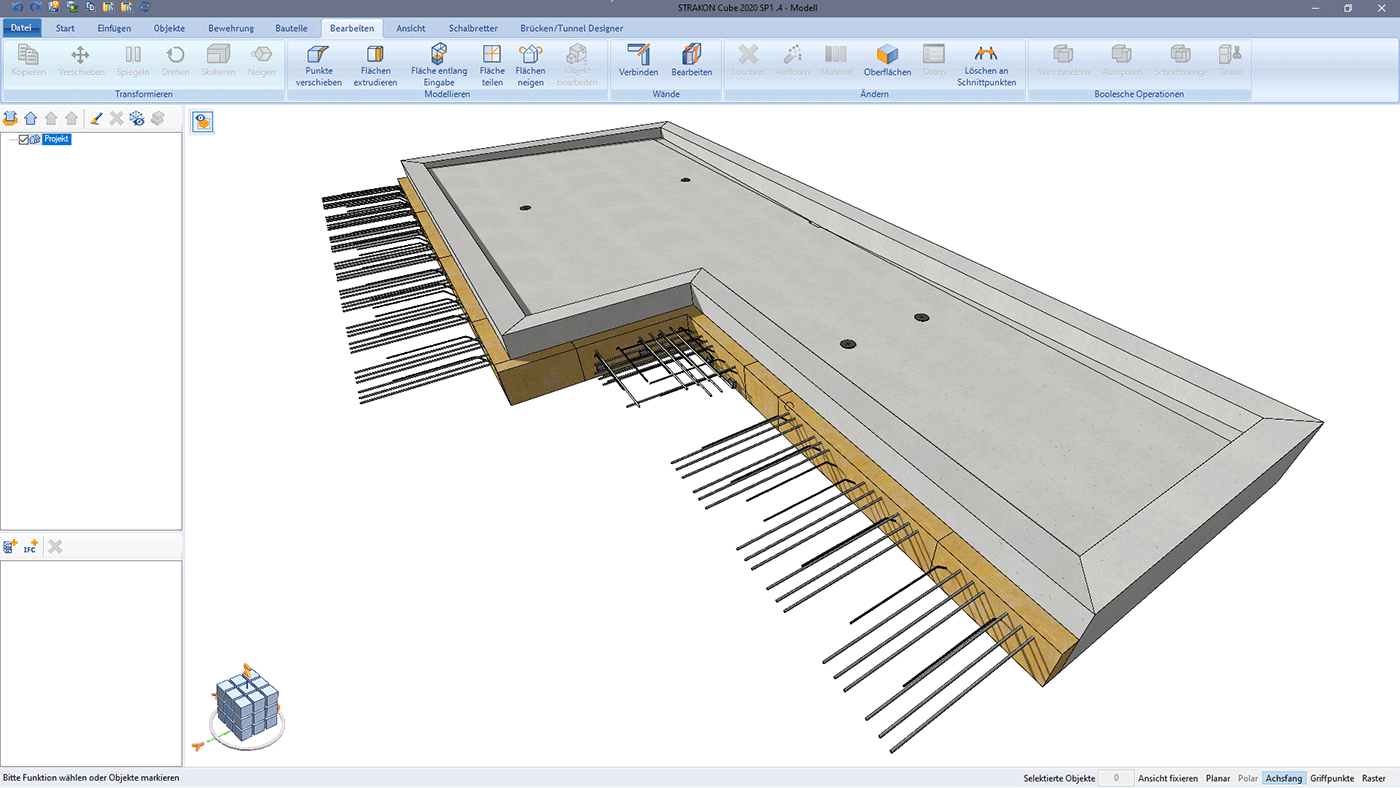
Task: Uncheck the Projekt tree checkbox
Action: pos(24,140)
